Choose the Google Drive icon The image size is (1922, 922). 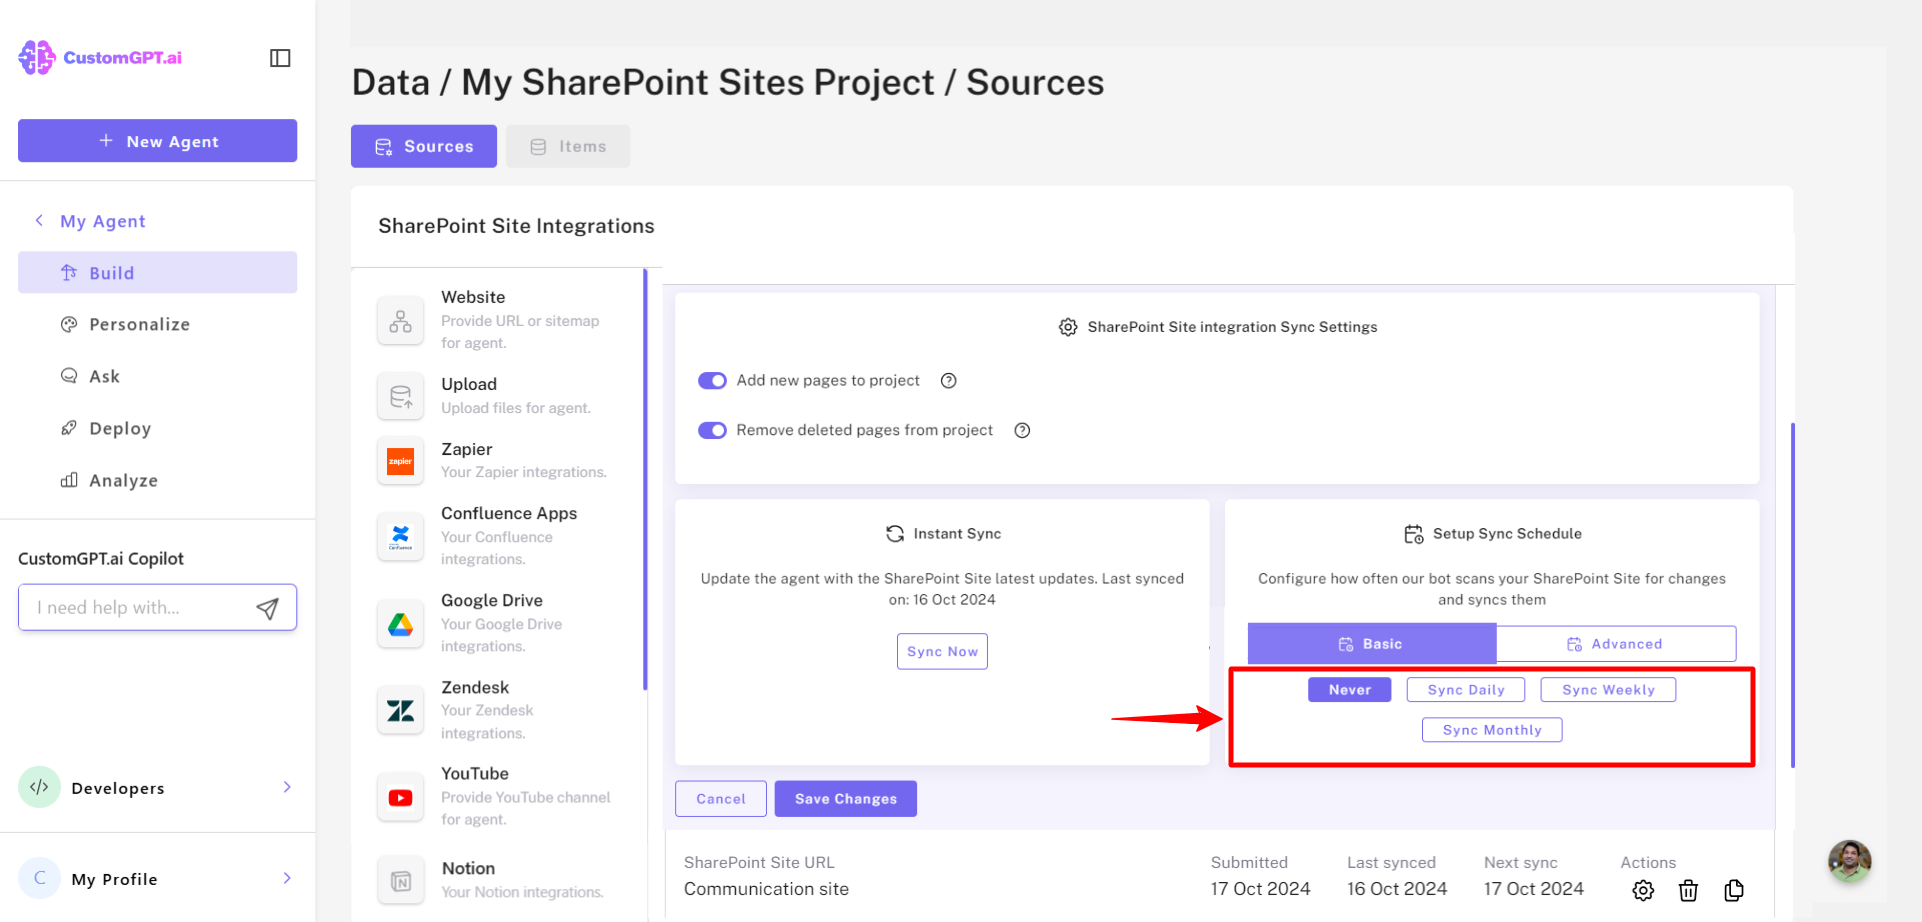(400, 624)
